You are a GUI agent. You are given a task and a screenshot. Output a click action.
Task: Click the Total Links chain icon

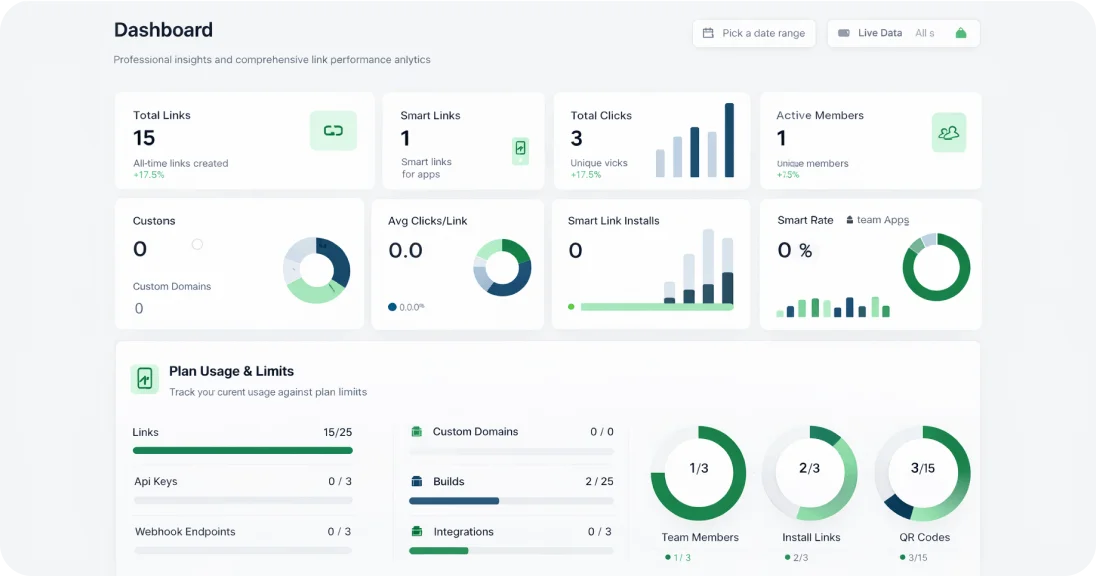(x=333, y=131)
